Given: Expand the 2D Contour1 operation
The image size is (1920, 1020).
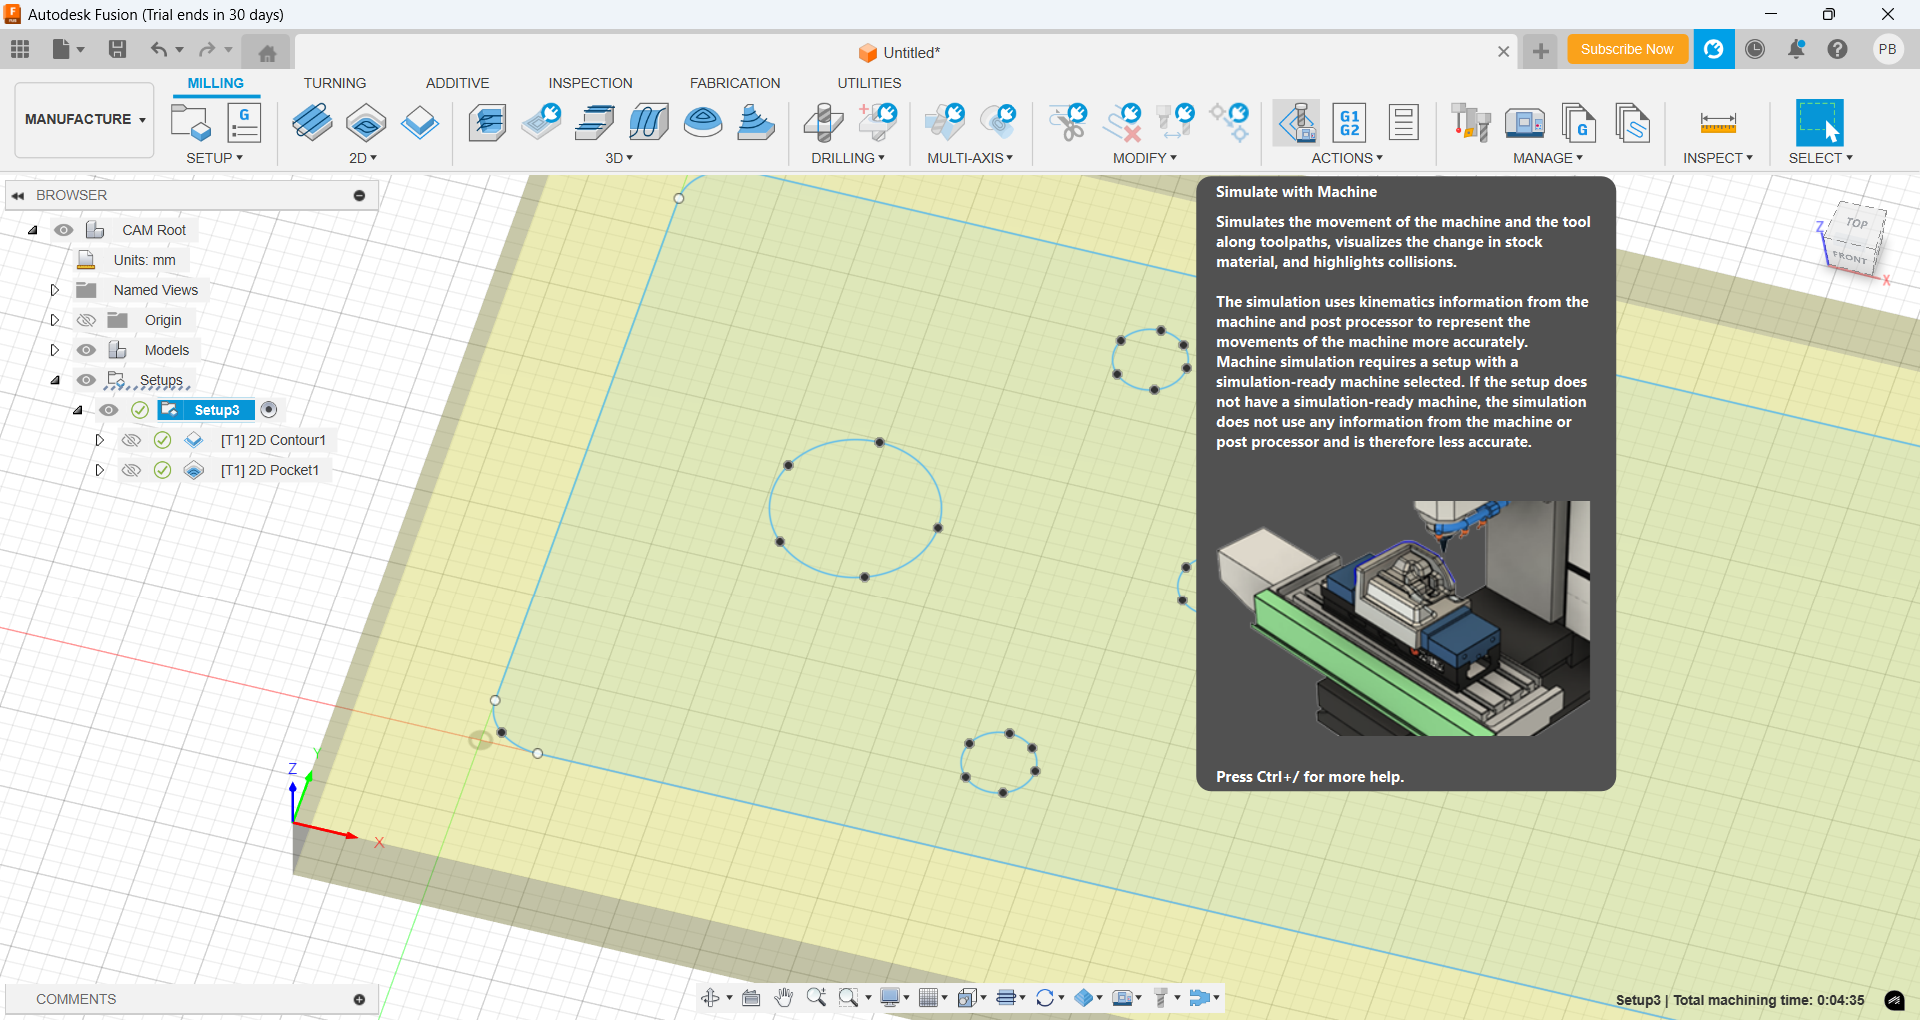Looking at the screenshot, I should 99,440.
